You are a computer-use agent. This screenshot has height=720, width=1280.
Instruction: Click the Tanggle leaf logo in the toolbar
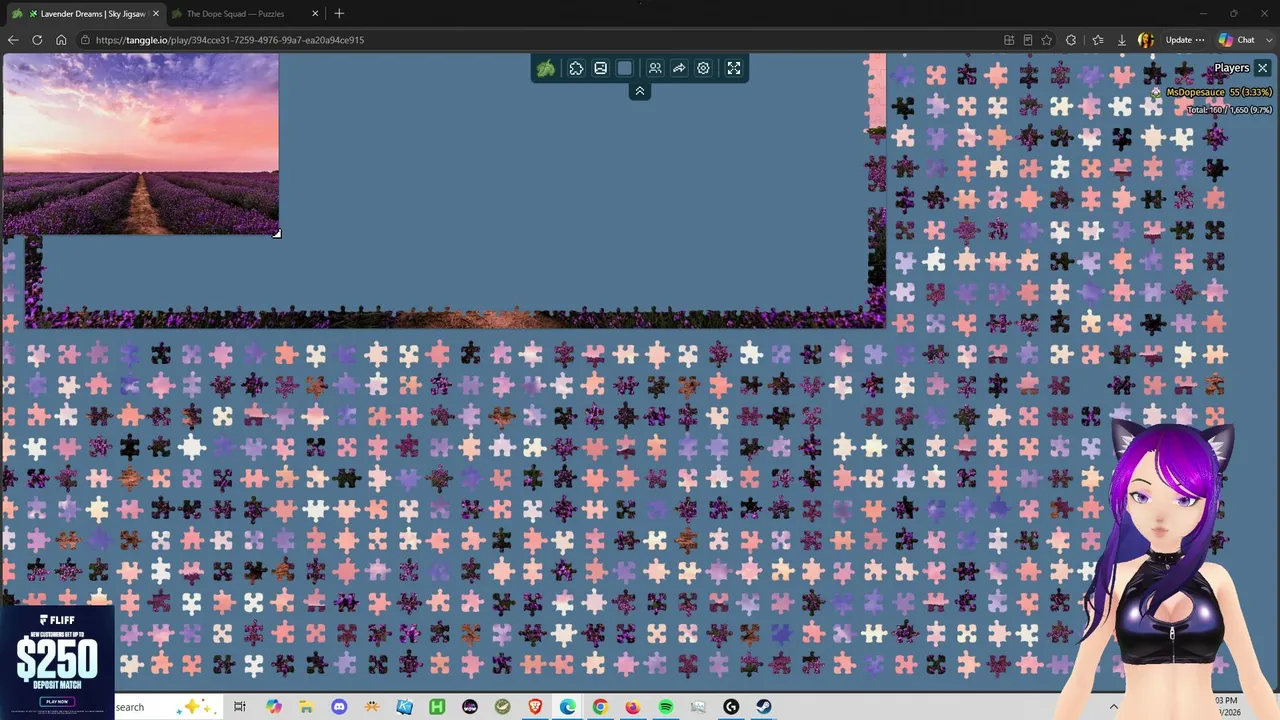pos(546,68)
